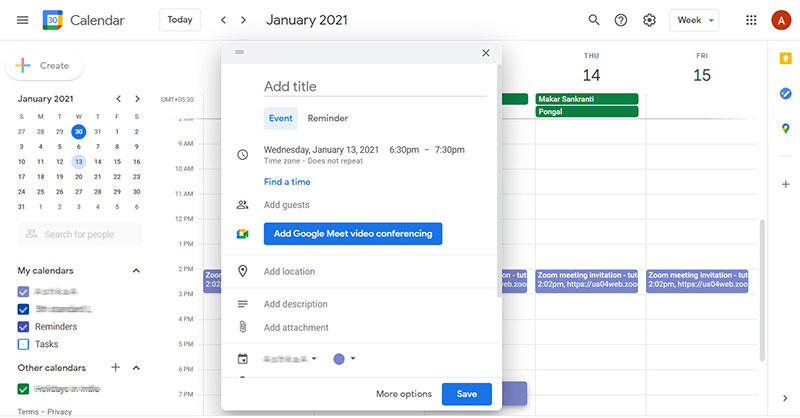
Task: Click the Add title field
Action: 375,86
